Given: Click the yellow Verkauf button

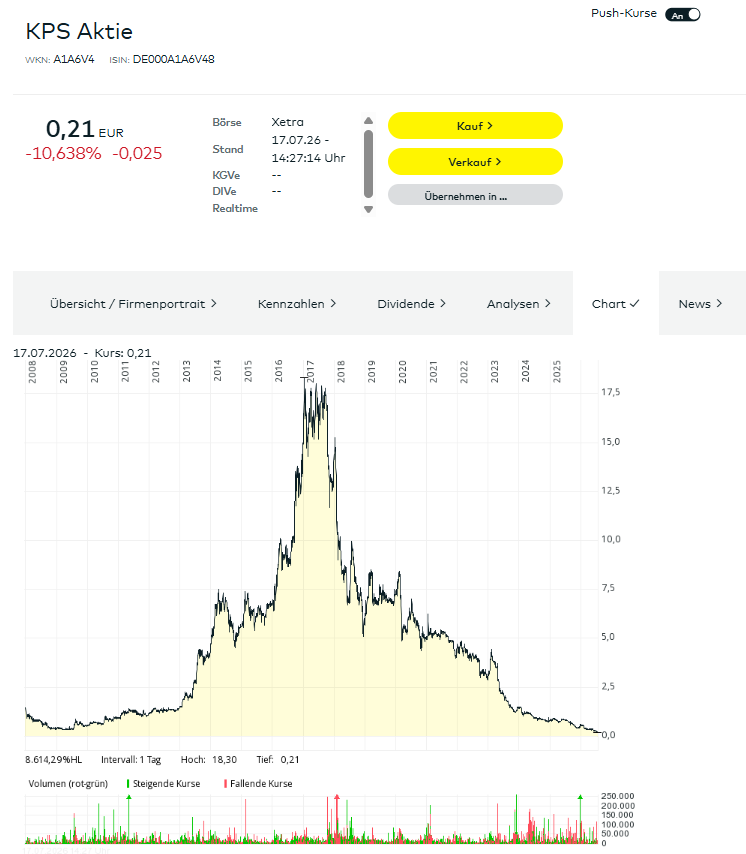Looking at the screenshot, I should (x=475, y=162).
